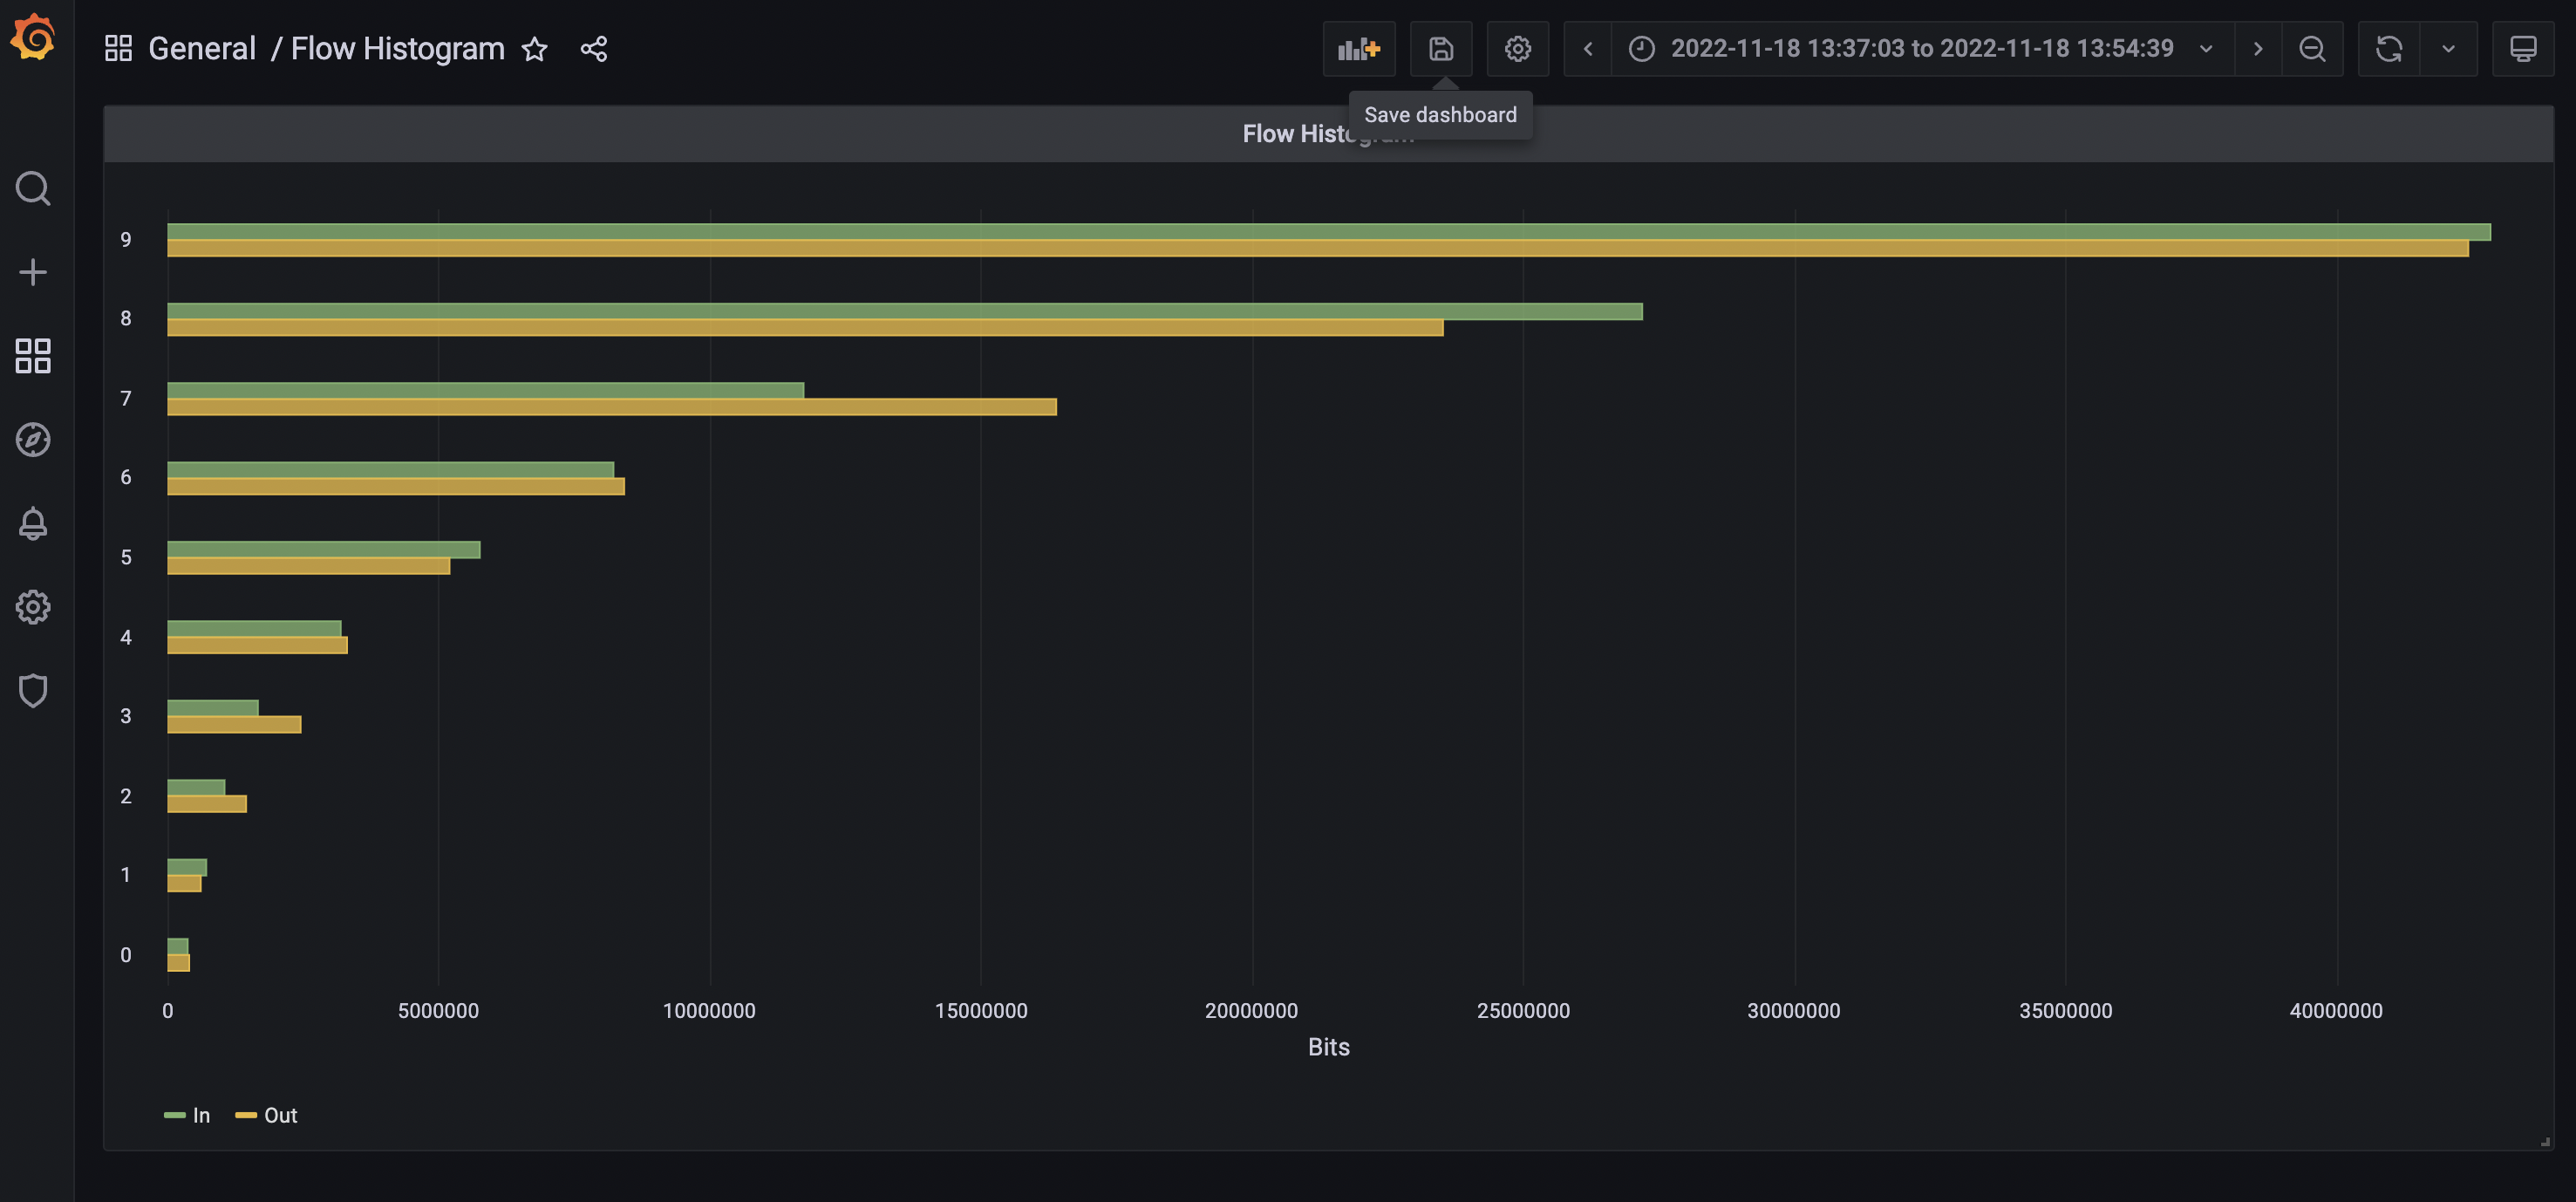Screen dimensions: 2576x1202
Task: Open the Alerting bell icon
Action: [x=33, y=523]
